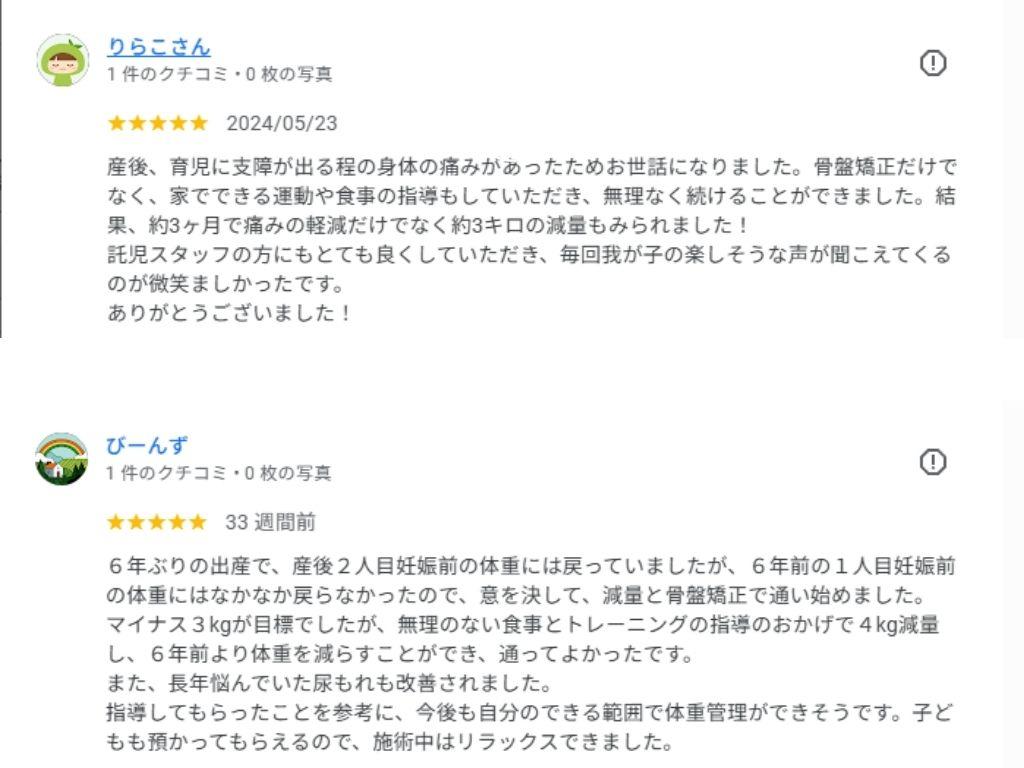1024x768 pixels.
Task: Open びーんず's rainbow profile avatar
Action: tap(62, 459)
